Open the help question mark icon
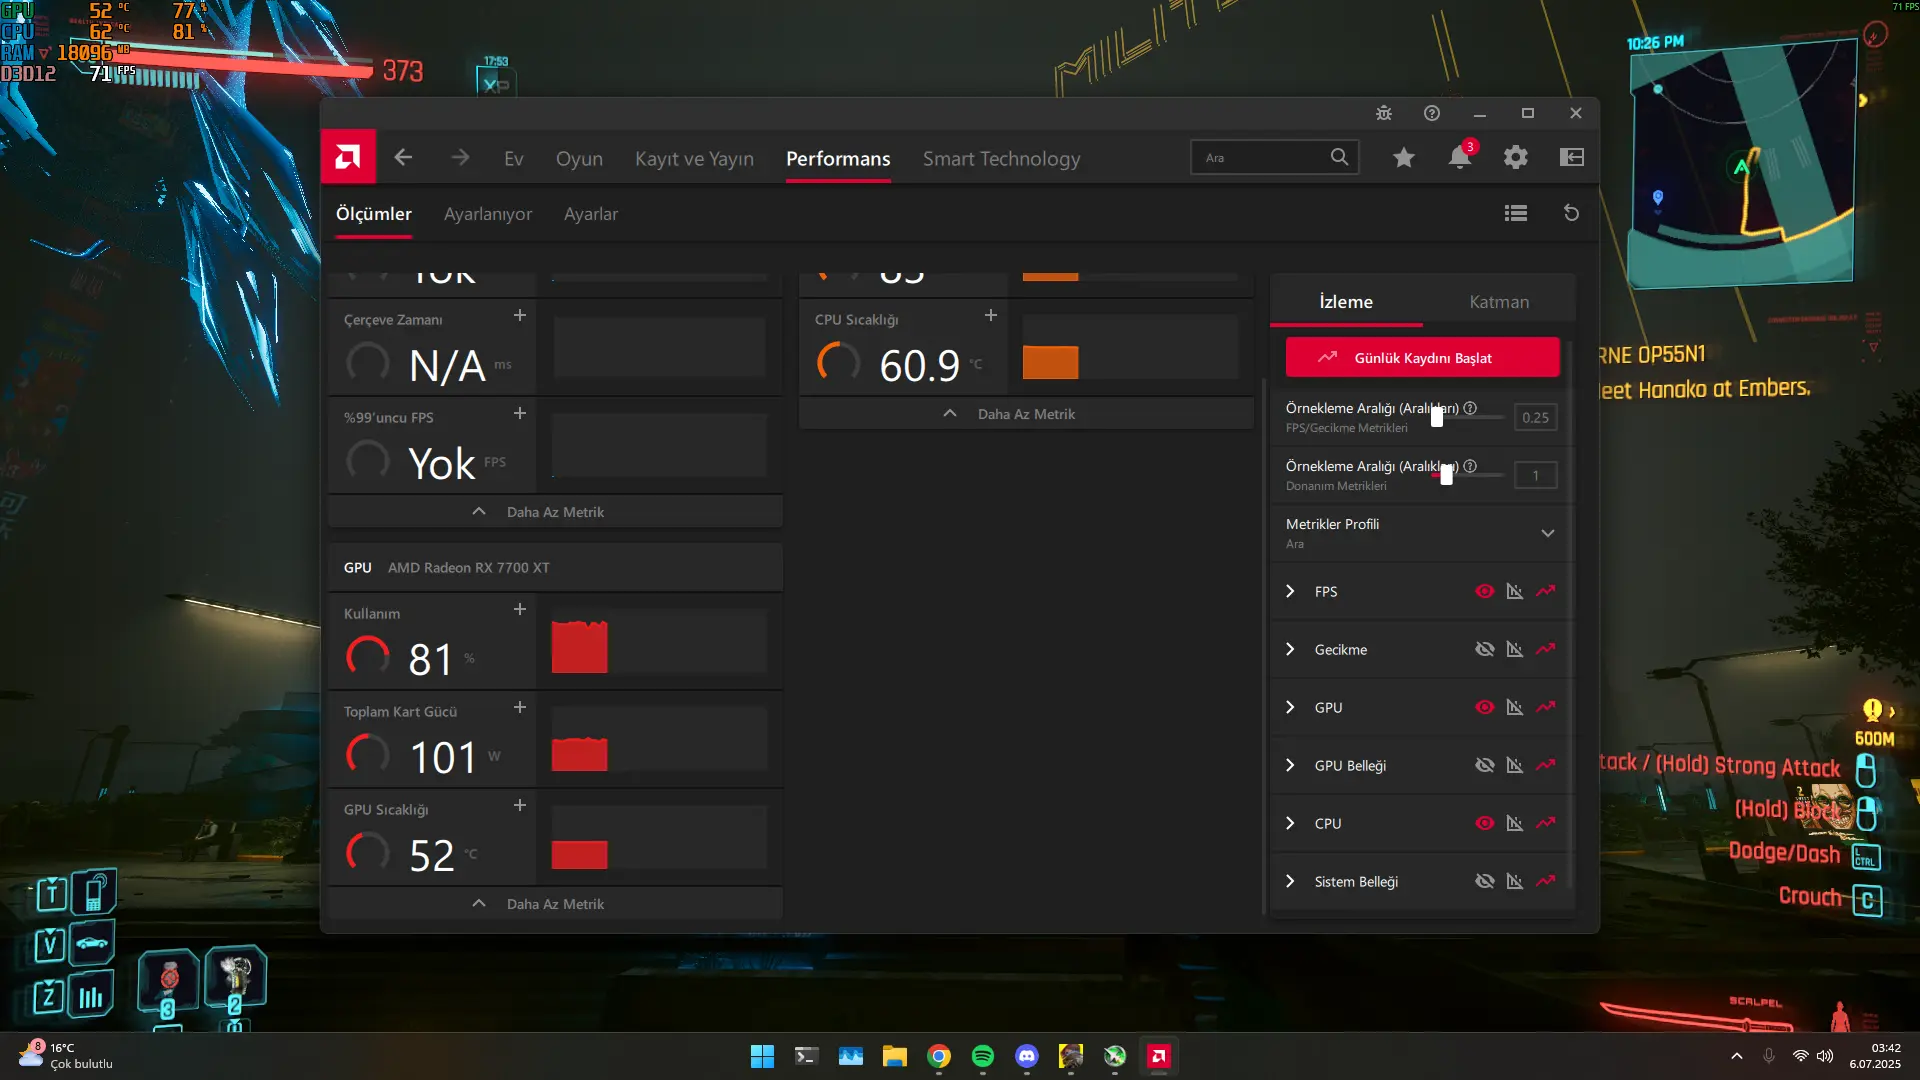The image size is (1920, 1080). click(1432, 113)
